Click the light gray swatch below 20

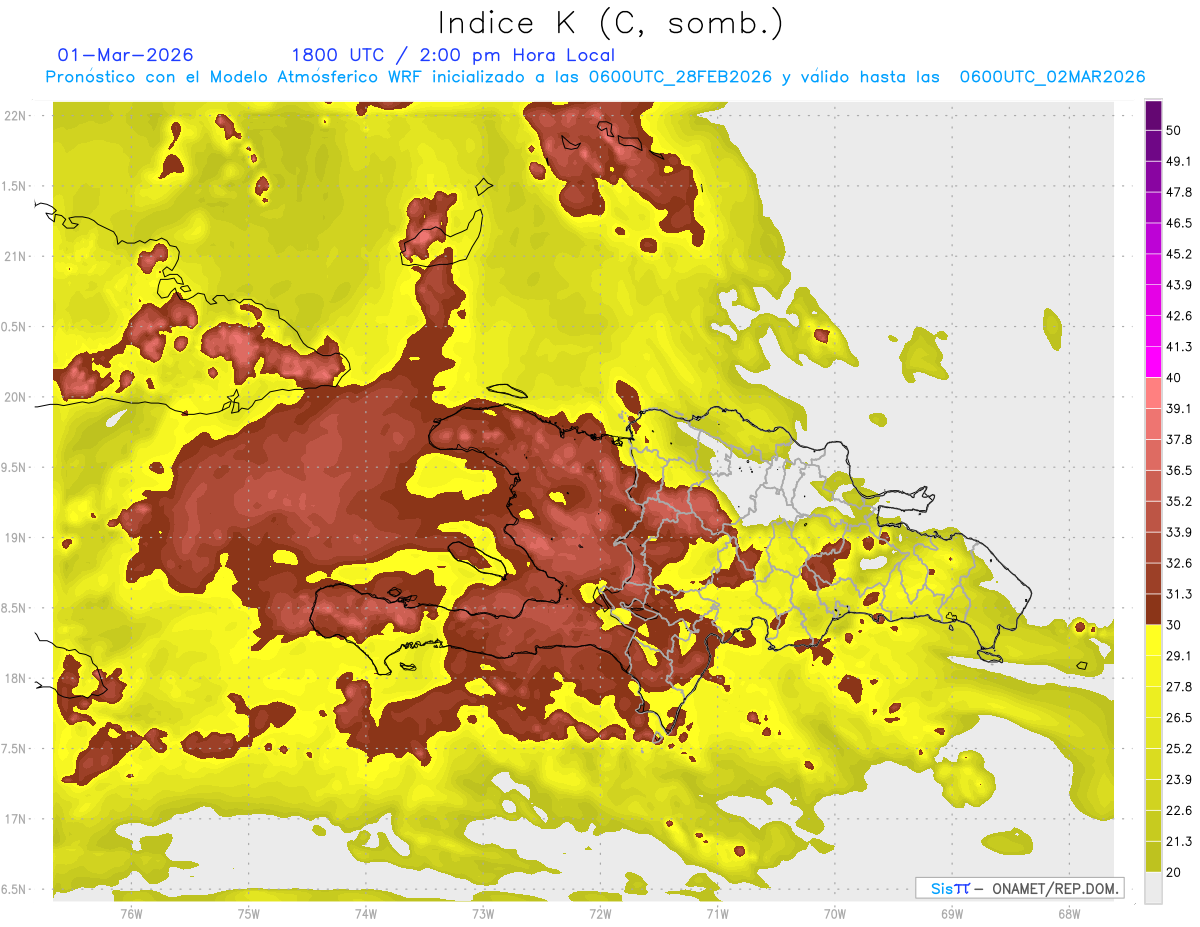[x=1153, y=887]
